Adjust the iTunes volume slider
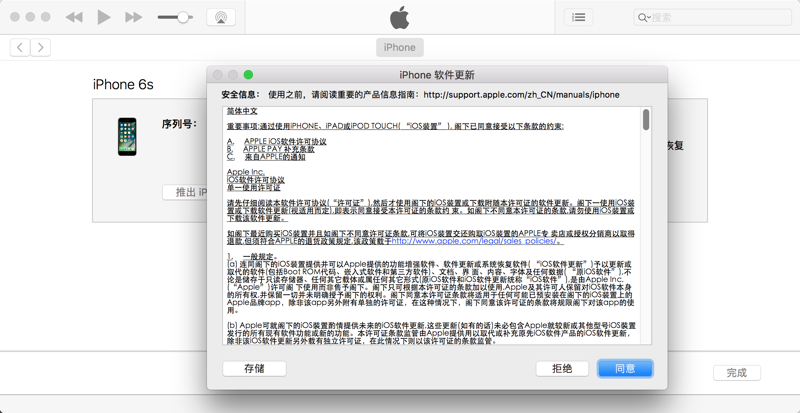 click(175, 17)
